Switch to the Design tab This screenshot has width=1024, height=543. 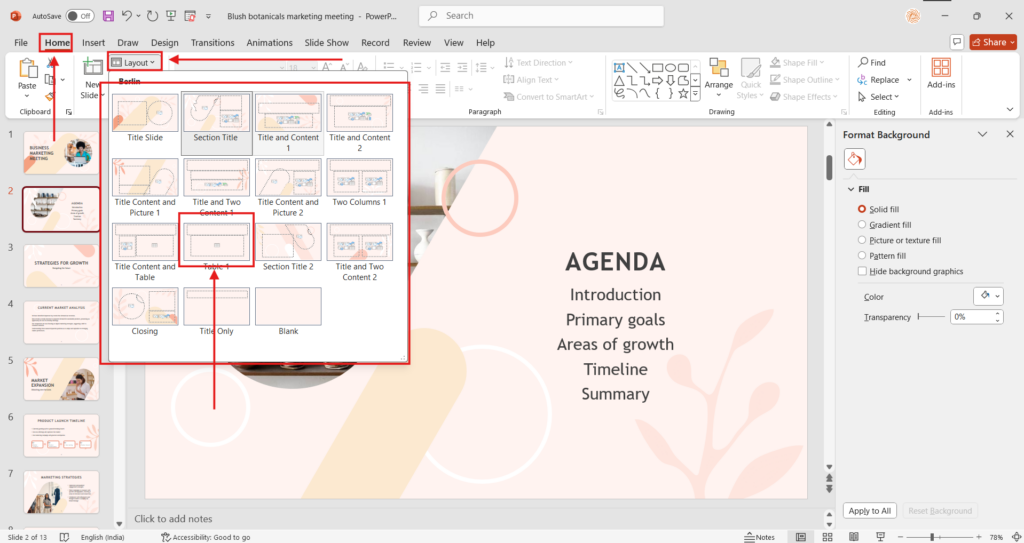pyautogui.click(x=164, y=43)
